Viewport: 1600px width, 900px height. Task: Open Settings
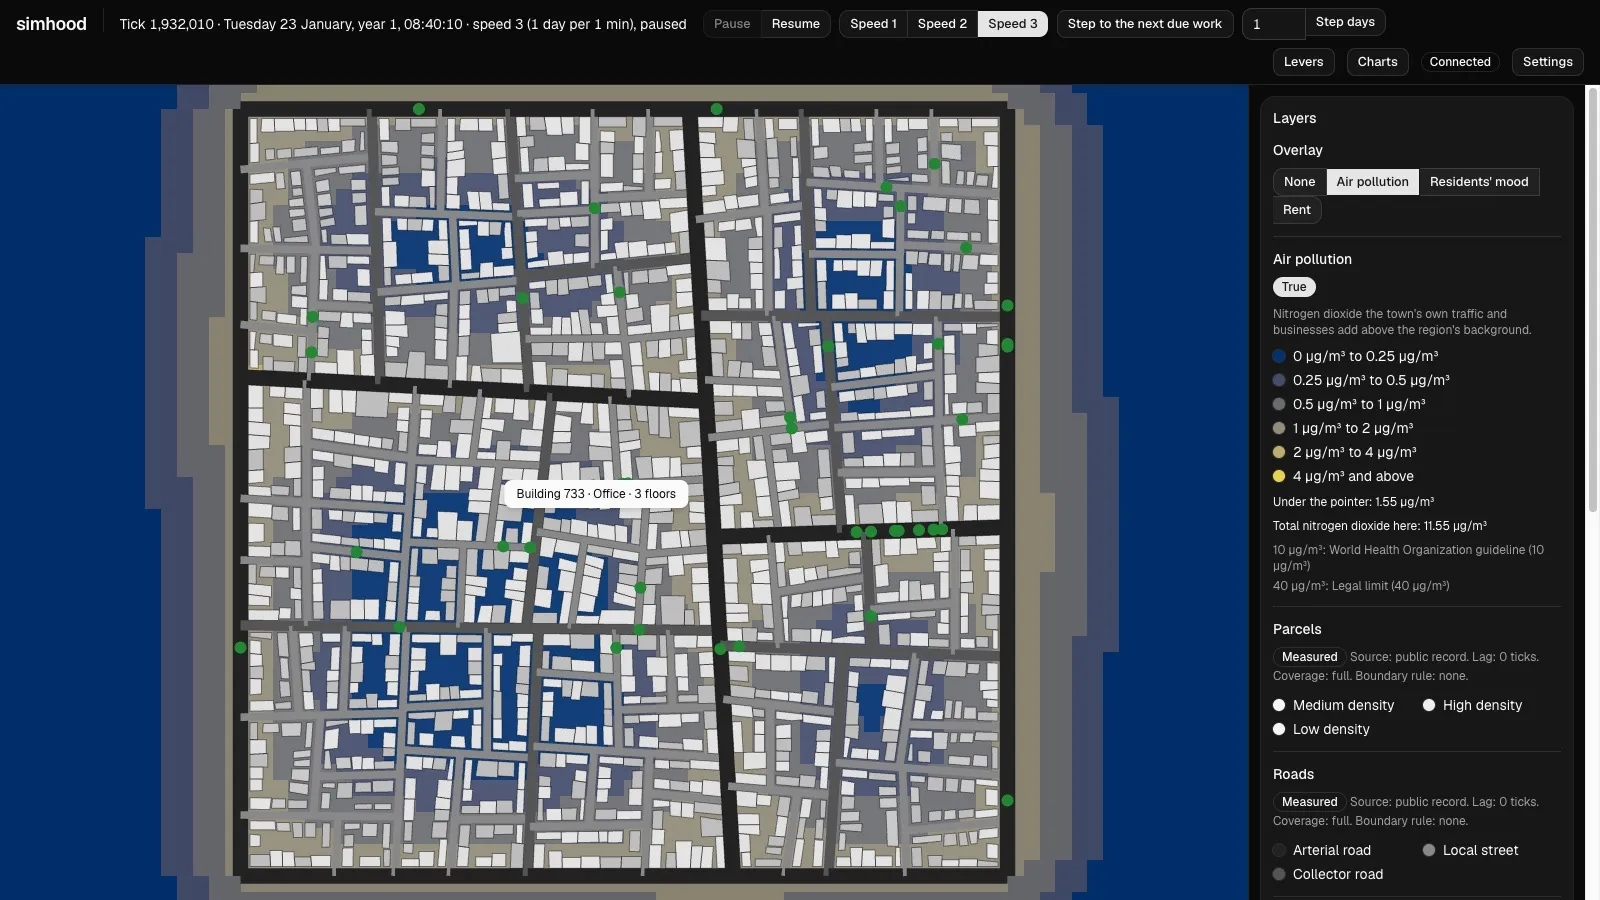coord(1547,62)
